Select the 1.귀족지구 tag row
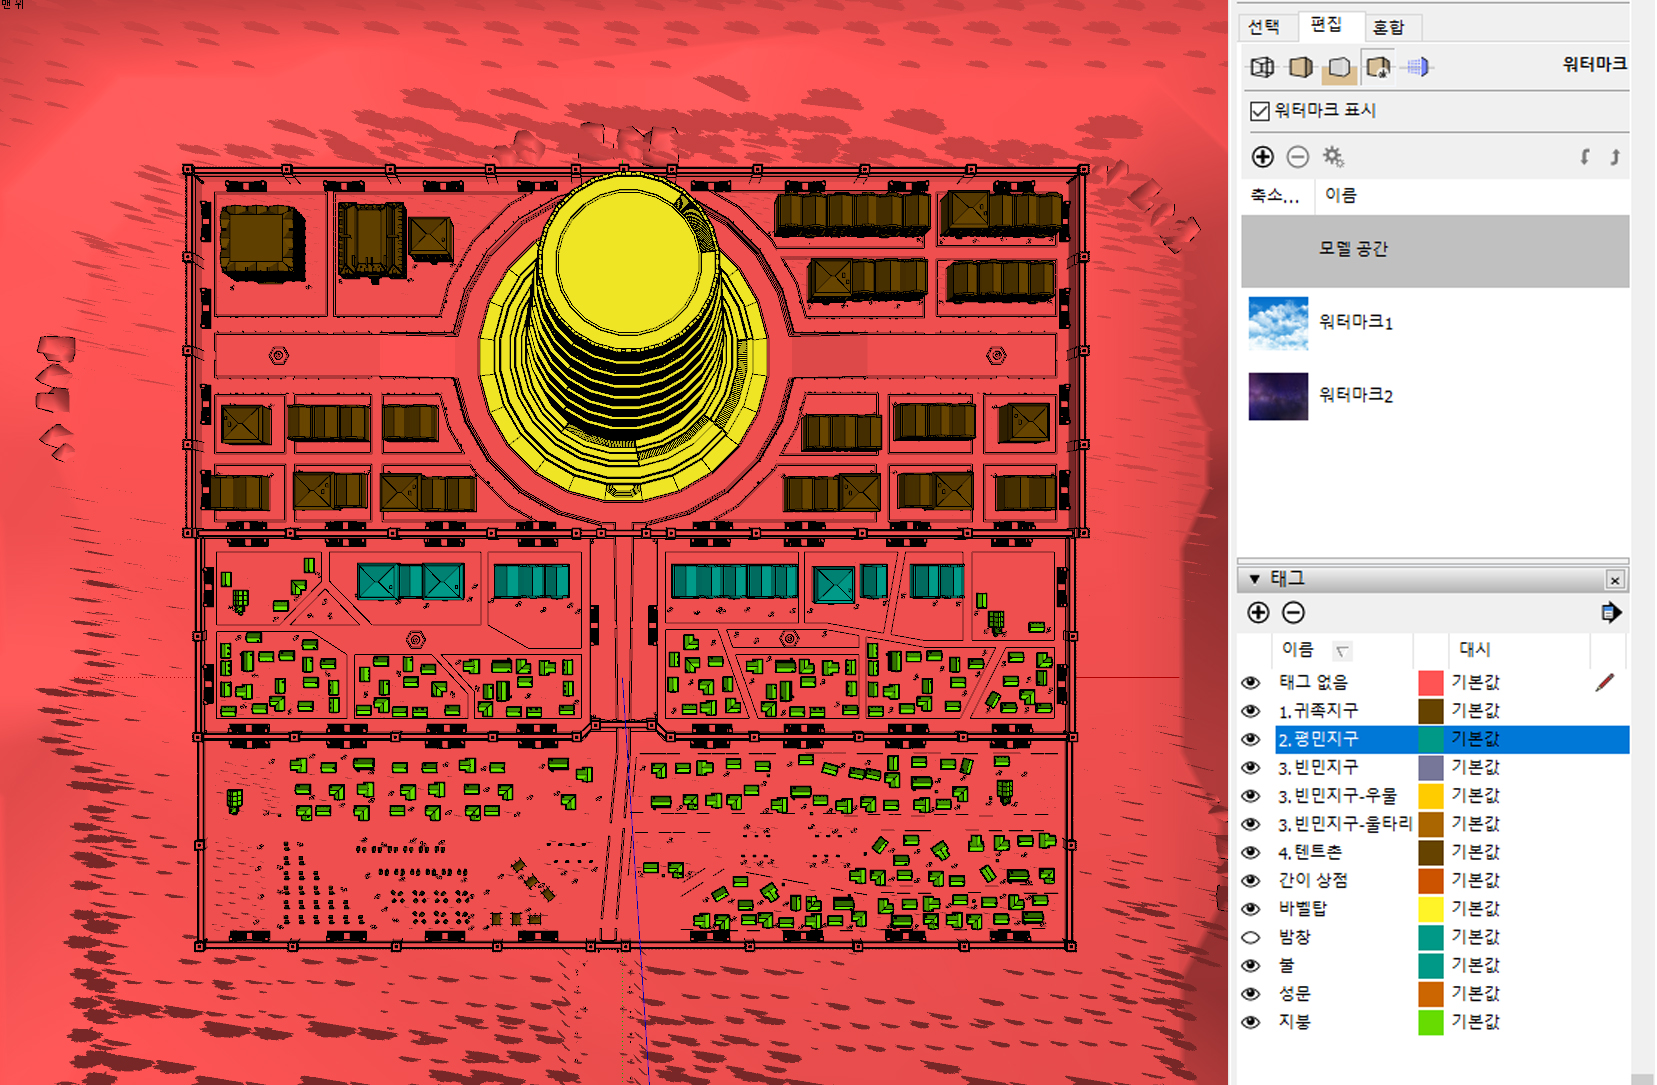Viewport: 1657px width, 1085px height. click(x=1318, y=711)
